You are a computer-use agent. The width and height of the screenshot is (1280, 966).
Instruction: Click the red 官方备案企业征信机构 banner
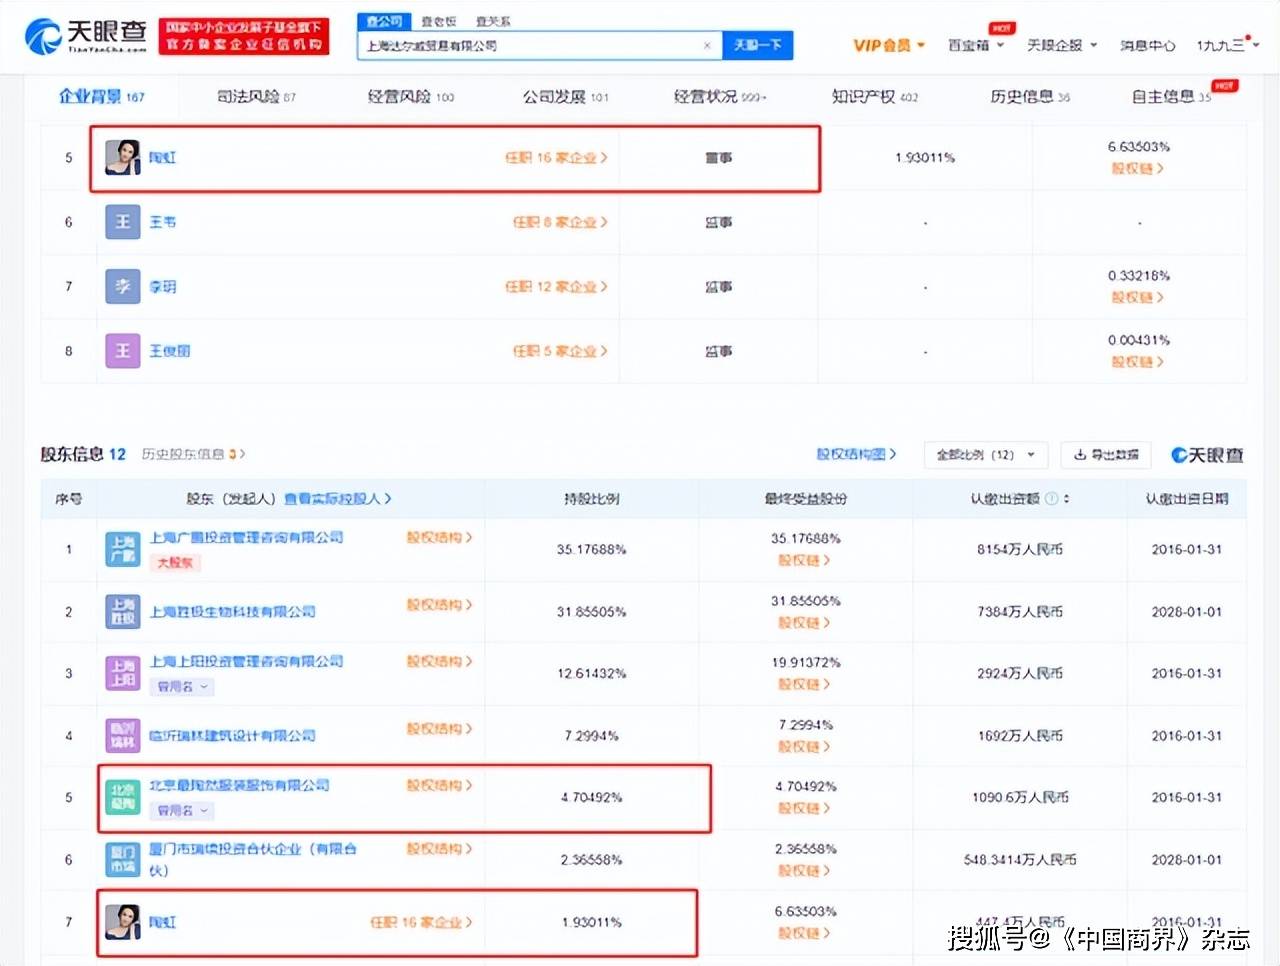(x=244, y=36)
